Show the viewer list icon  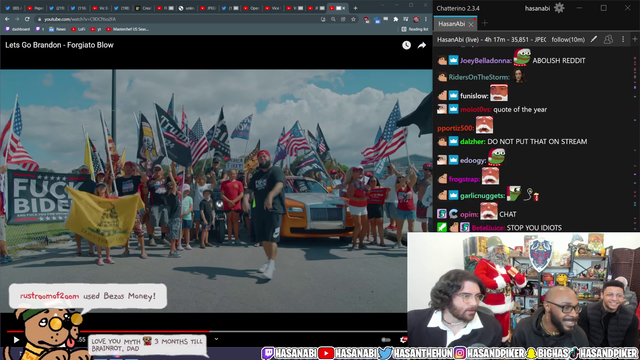(608, 39)
